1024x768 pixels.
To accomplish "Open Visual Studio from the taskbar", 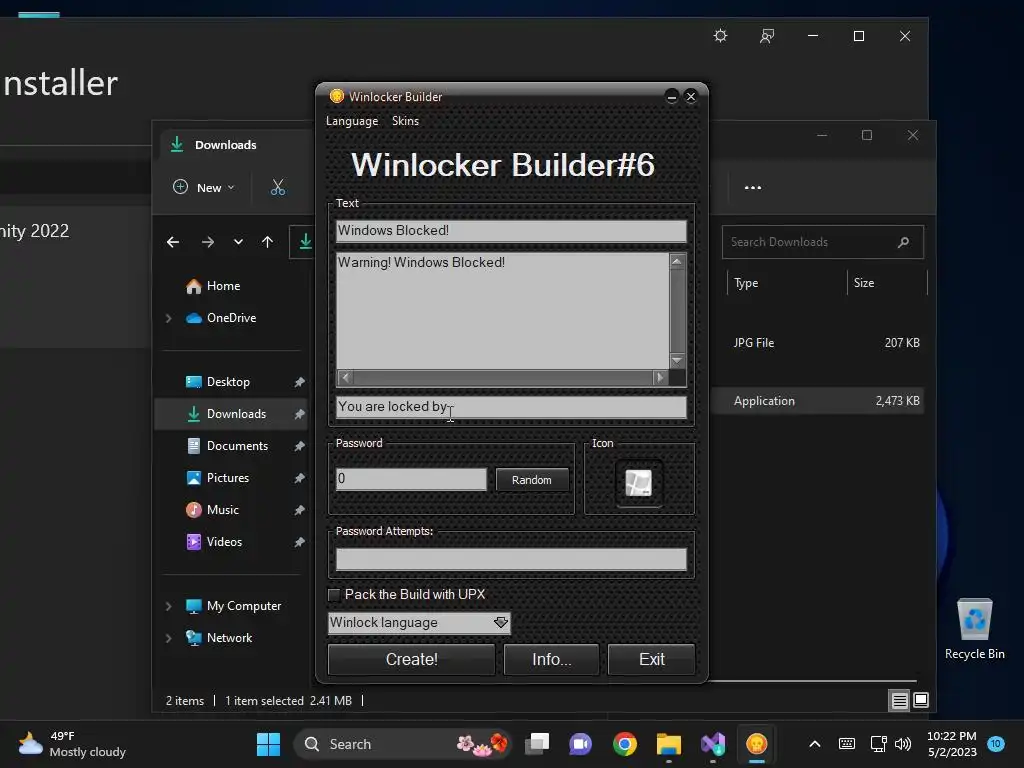I will click(712, 744).
